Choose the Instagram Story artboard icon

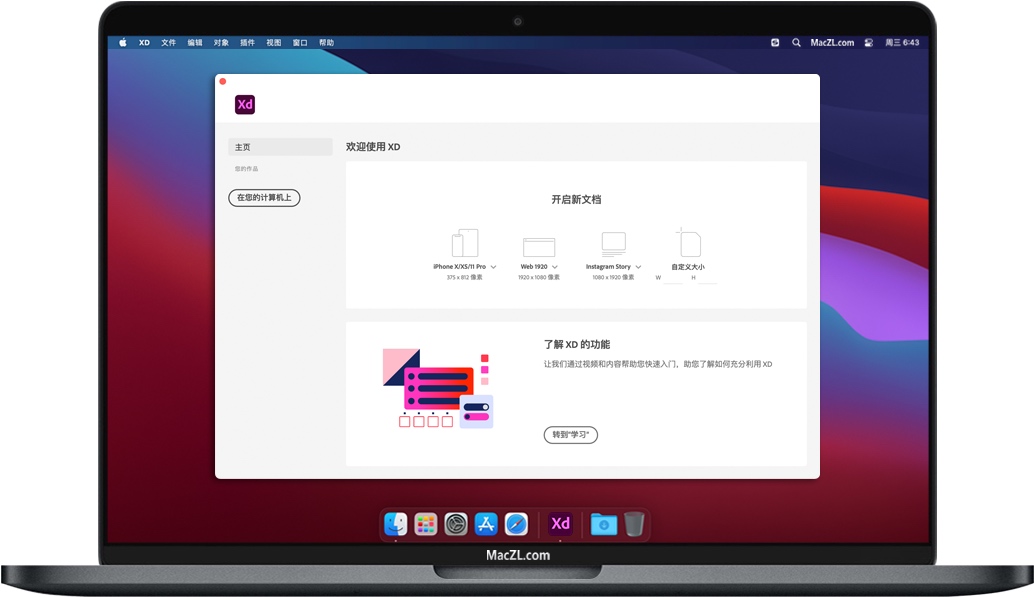[613, 244]
